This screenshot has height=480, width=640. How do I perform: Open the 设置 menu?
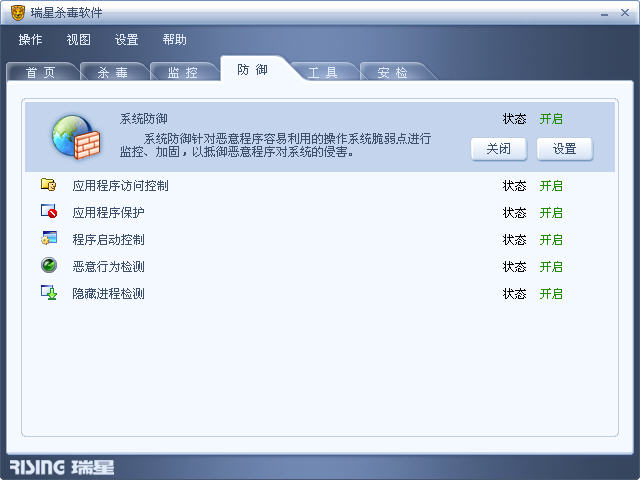click(x=127, y=40)
